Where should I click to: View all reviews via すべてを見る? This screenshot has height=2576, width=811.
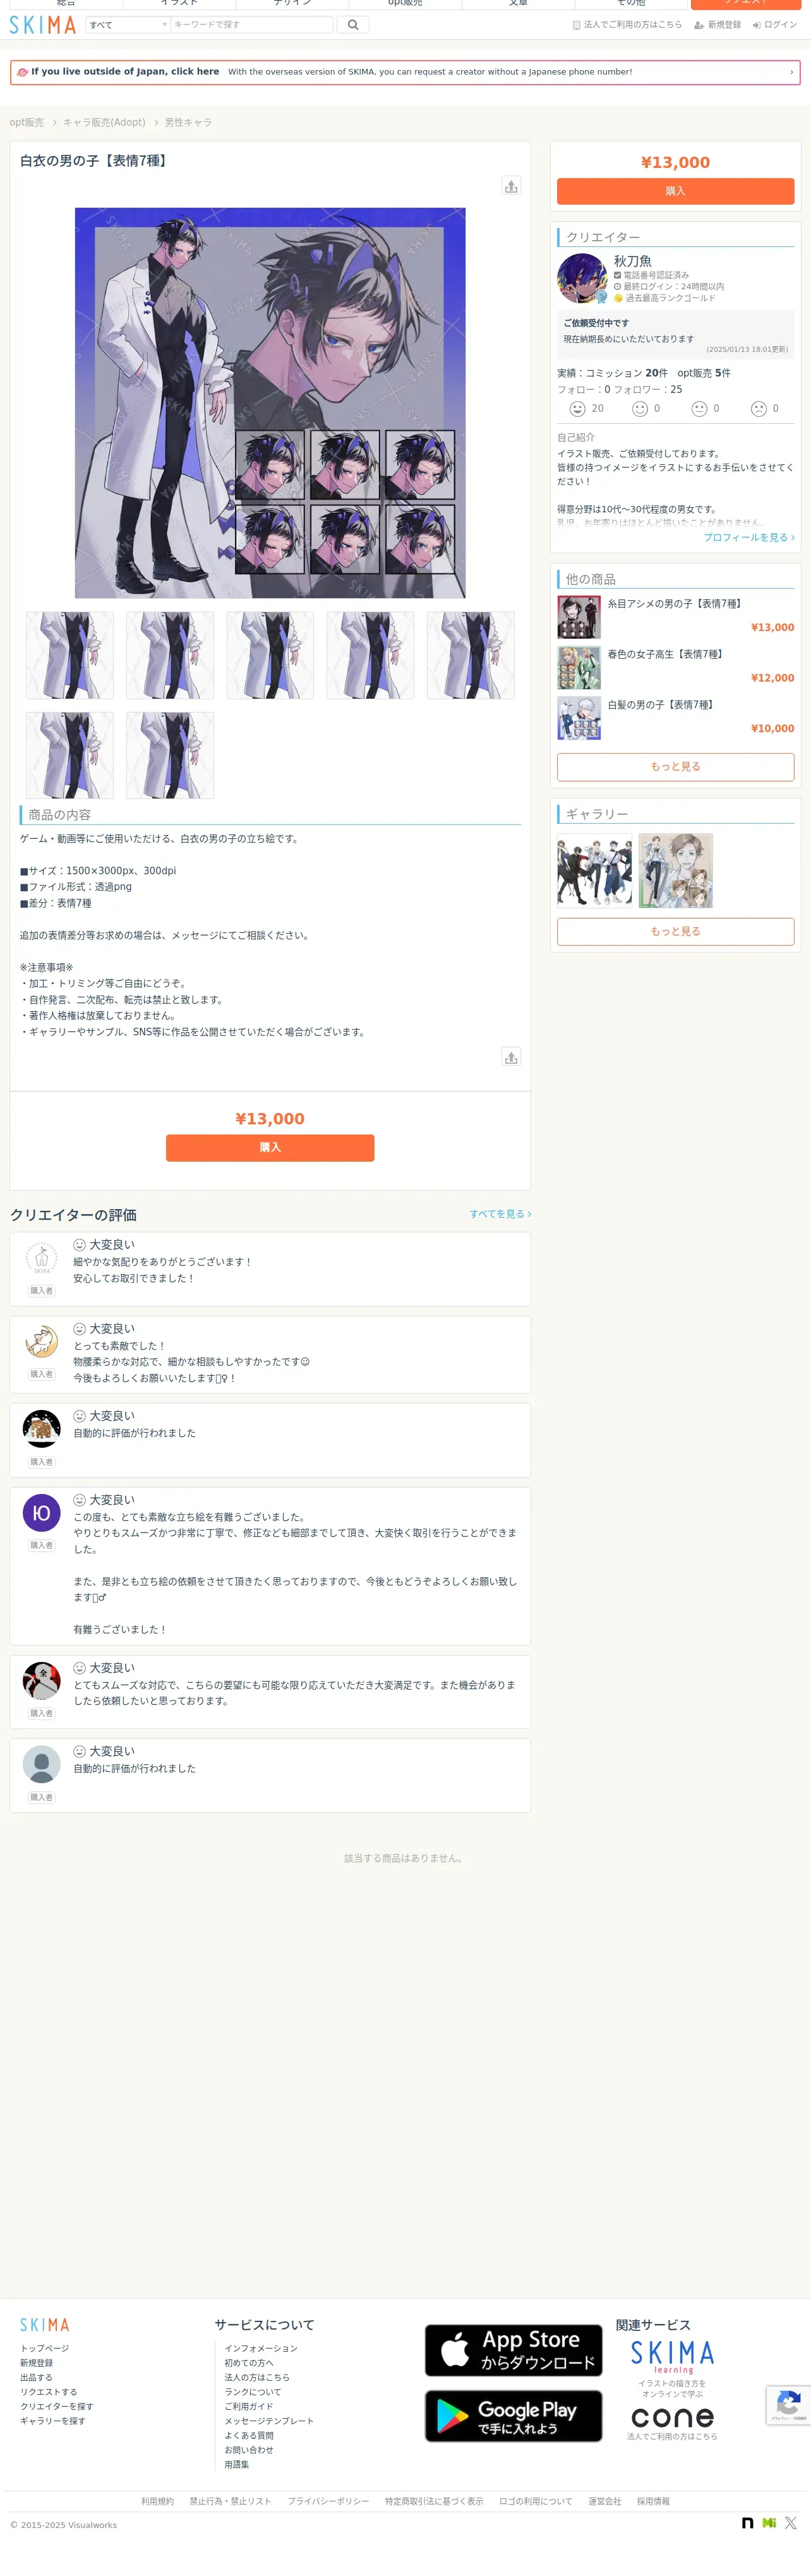(x=500, y=1214)
